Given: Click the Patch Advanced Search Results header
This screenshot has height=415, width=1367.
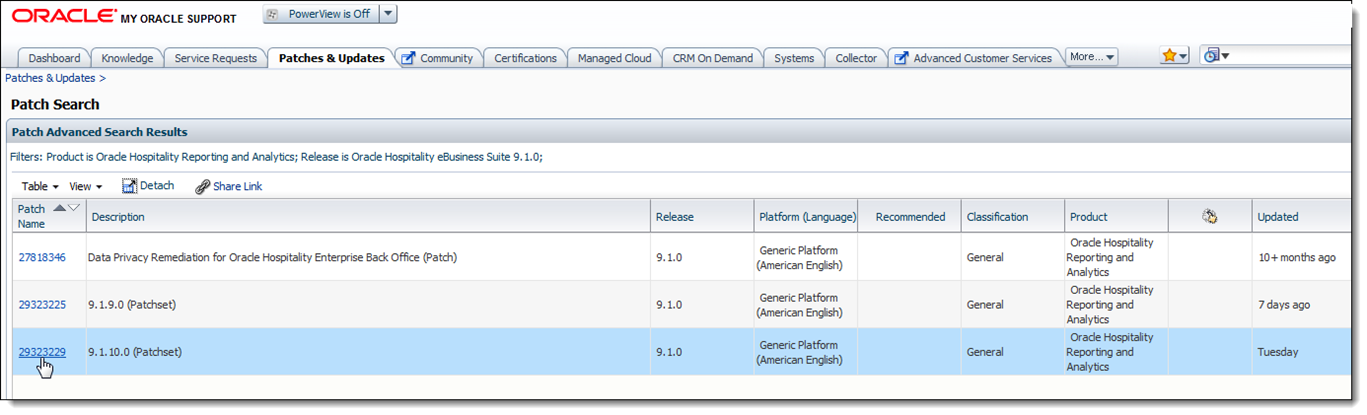Looking at the screenshot, I should 100,132.
